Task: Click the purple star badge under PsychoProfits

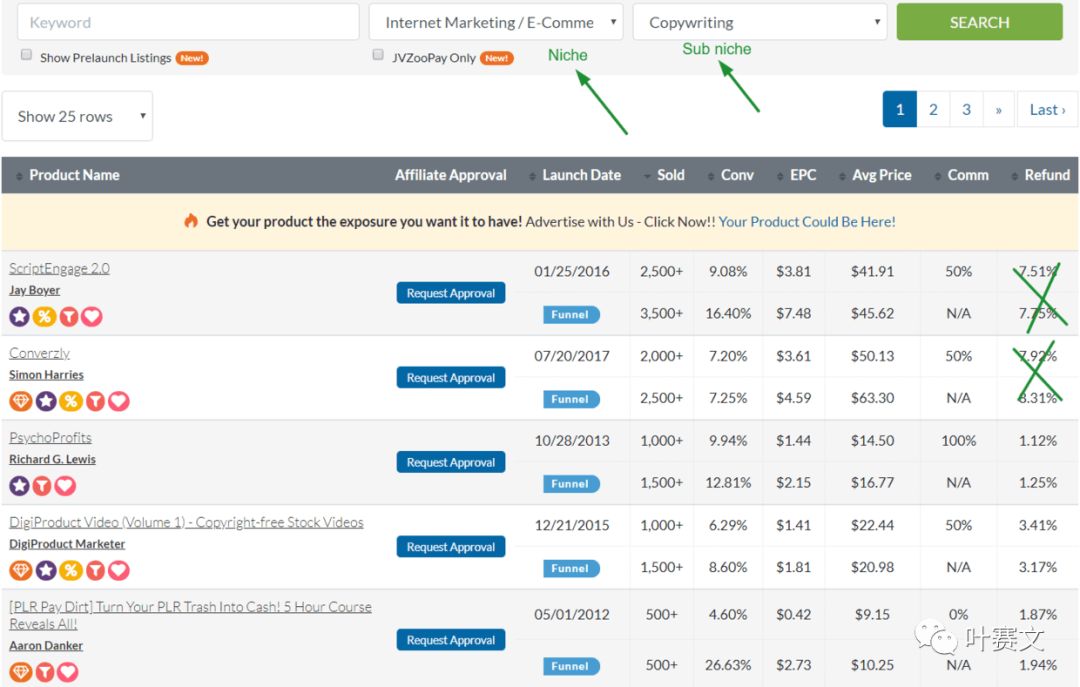Action: pos(19,486)
